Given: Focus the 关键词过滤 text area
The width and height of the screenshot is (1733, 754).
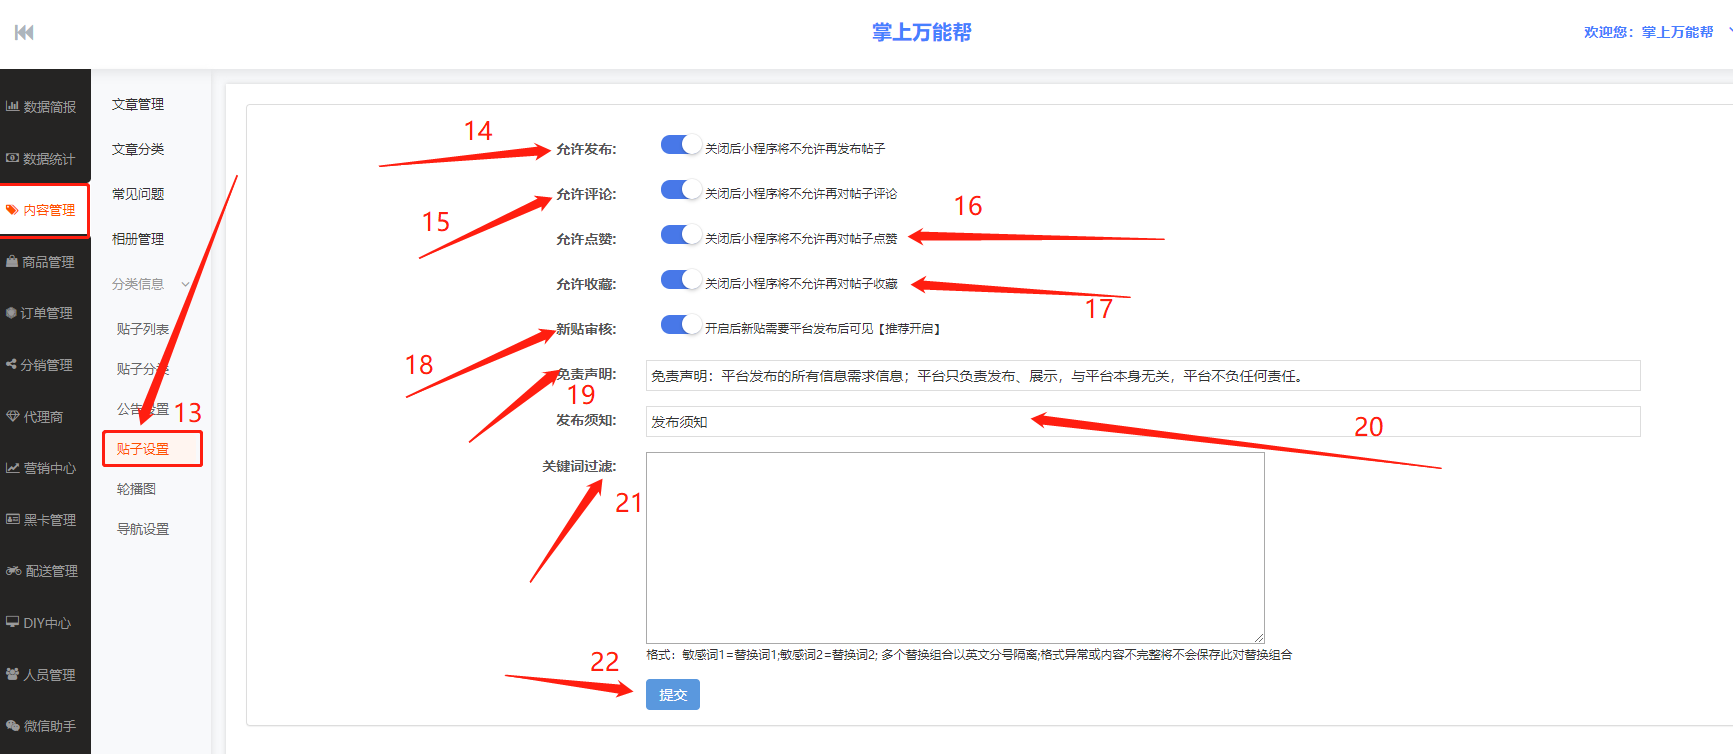Looking at the screenshot, I should 955,547.
